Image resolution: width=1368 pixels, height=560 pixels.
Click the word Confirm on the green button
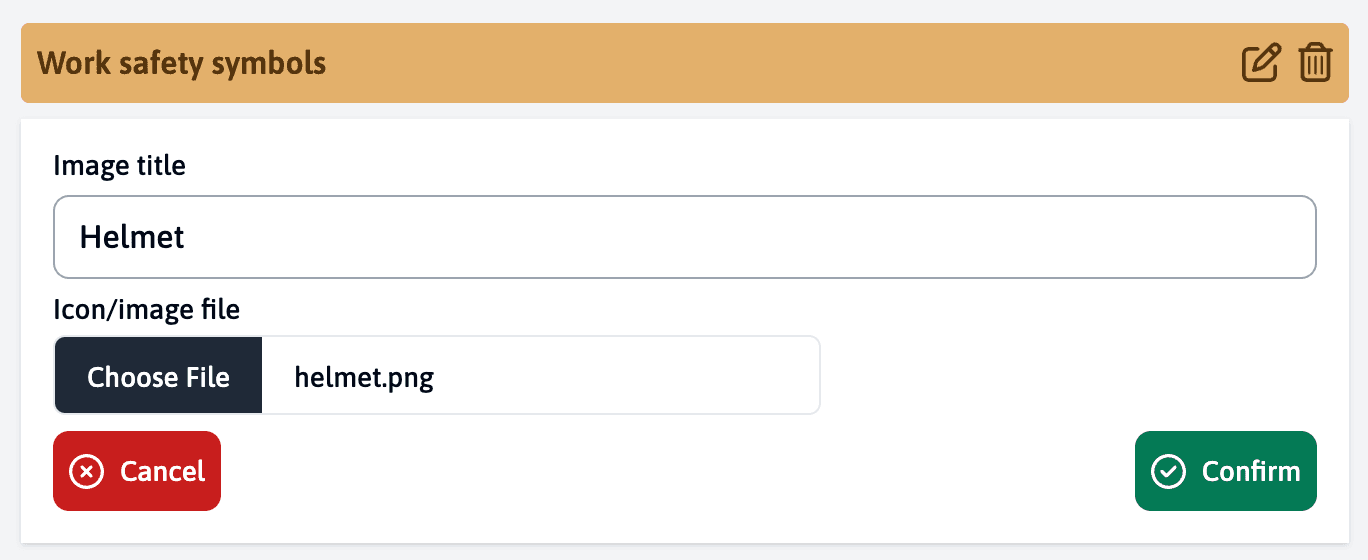point(1250,471)
